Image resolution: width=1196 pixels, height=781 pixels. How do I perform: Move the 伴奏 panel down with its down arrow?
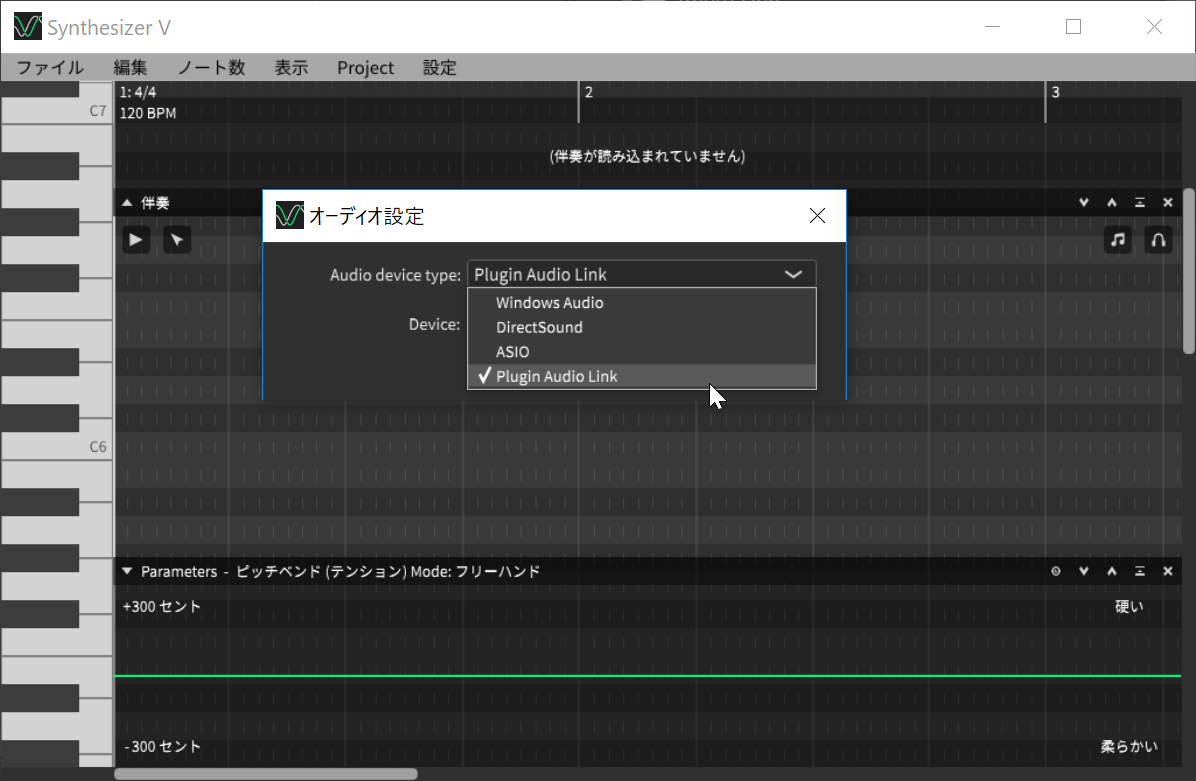[1084, 203]
